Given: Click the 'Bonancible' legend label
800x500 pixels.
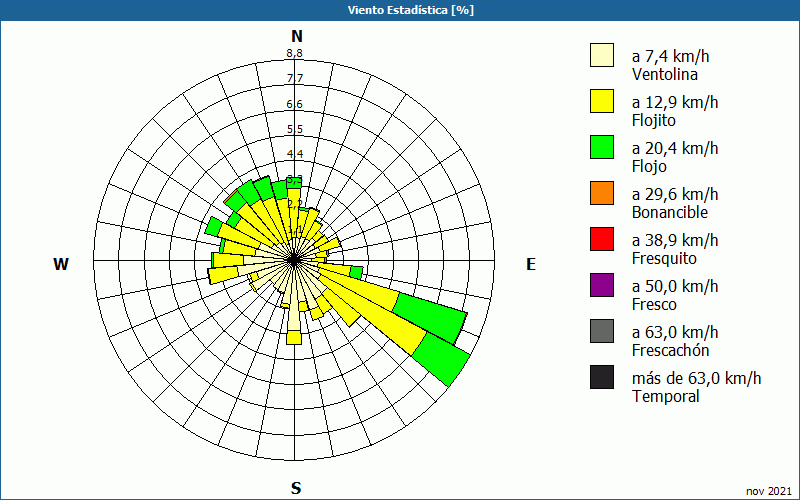Looking at the screenshot, I should [x=670, y=212].
